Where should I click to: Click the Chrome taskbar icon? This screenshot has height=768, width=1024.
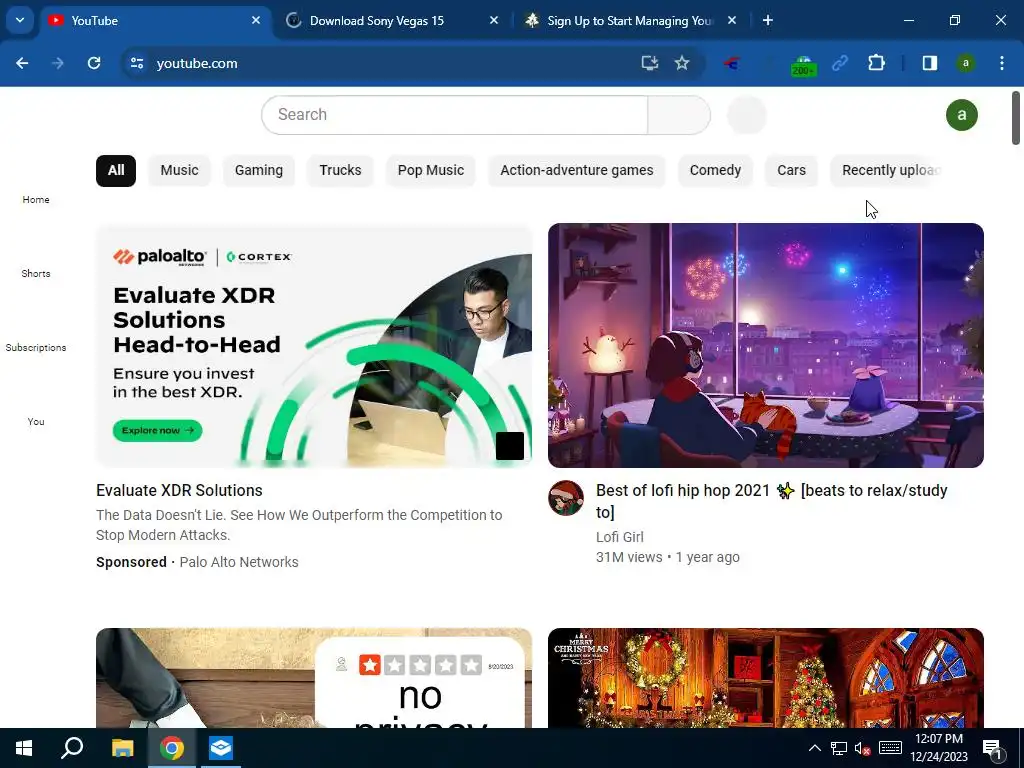[x=172, y=748]
